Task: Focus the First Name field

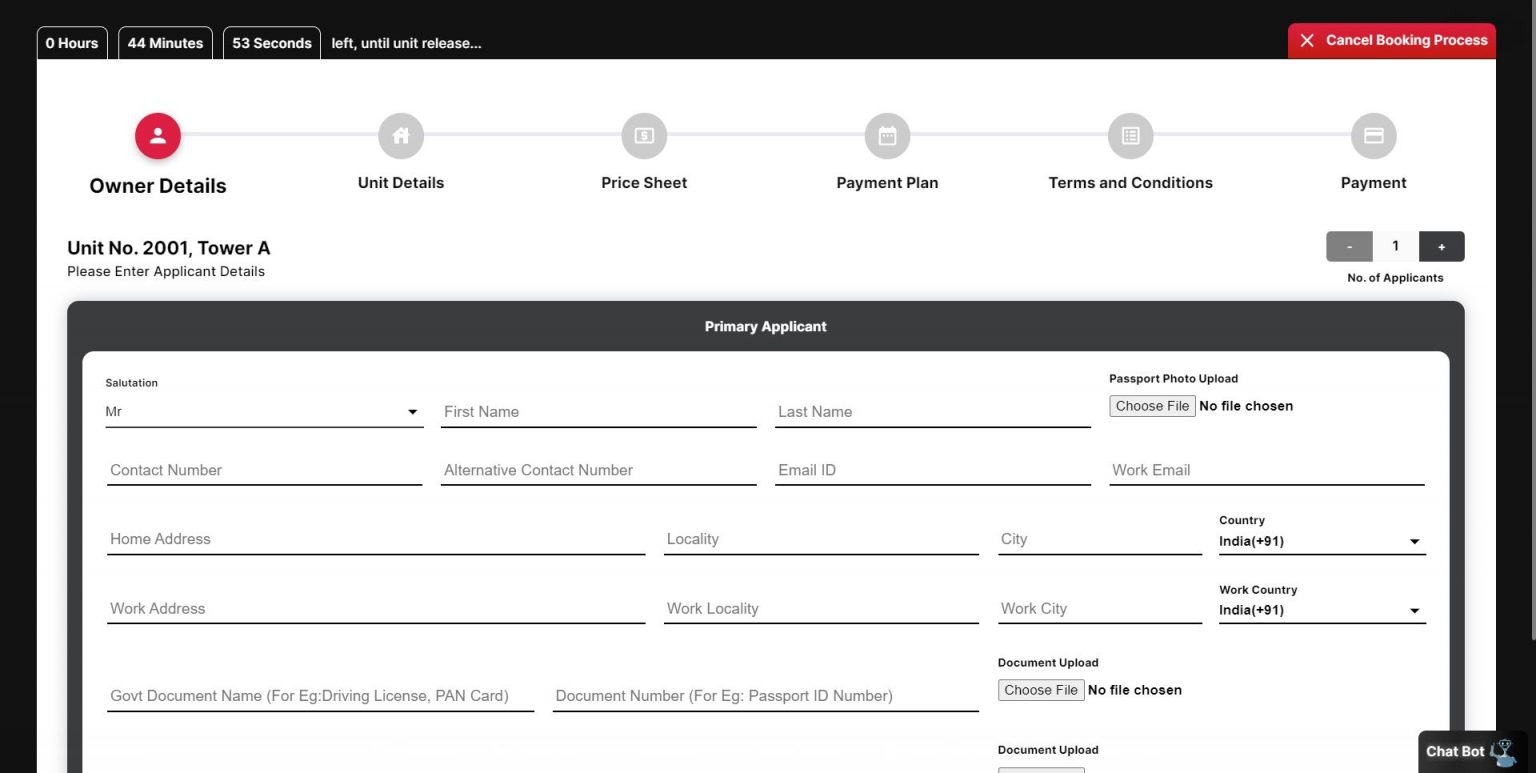Action: point(598,412)
